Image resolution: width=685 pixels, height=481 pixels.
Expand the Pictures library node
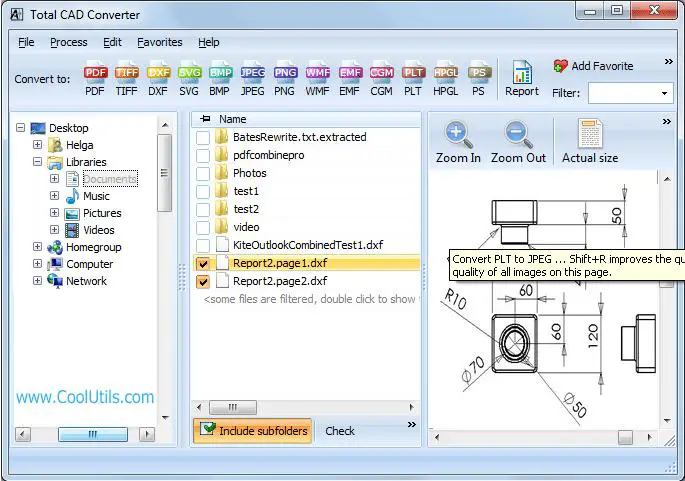pos(54,213)
